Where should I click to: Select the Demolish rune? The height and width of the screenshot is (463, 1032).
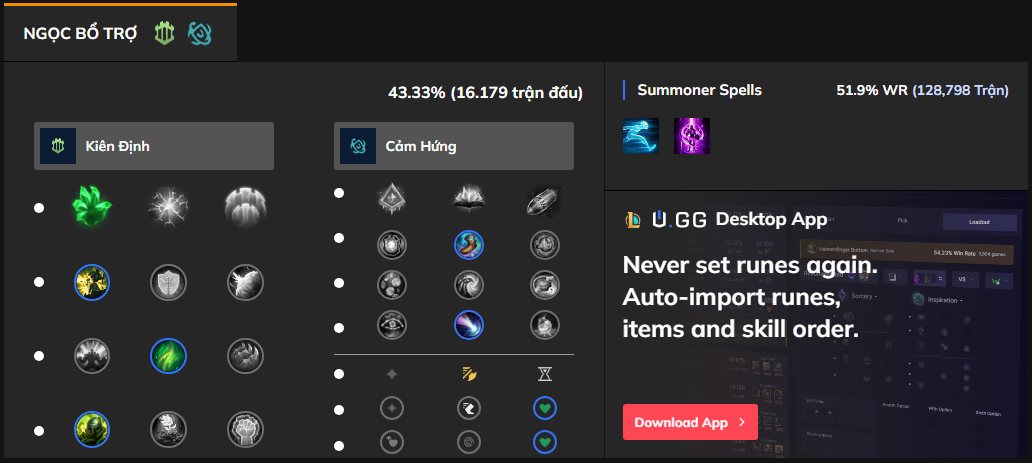pyautogui.click(x=92, y=283)
